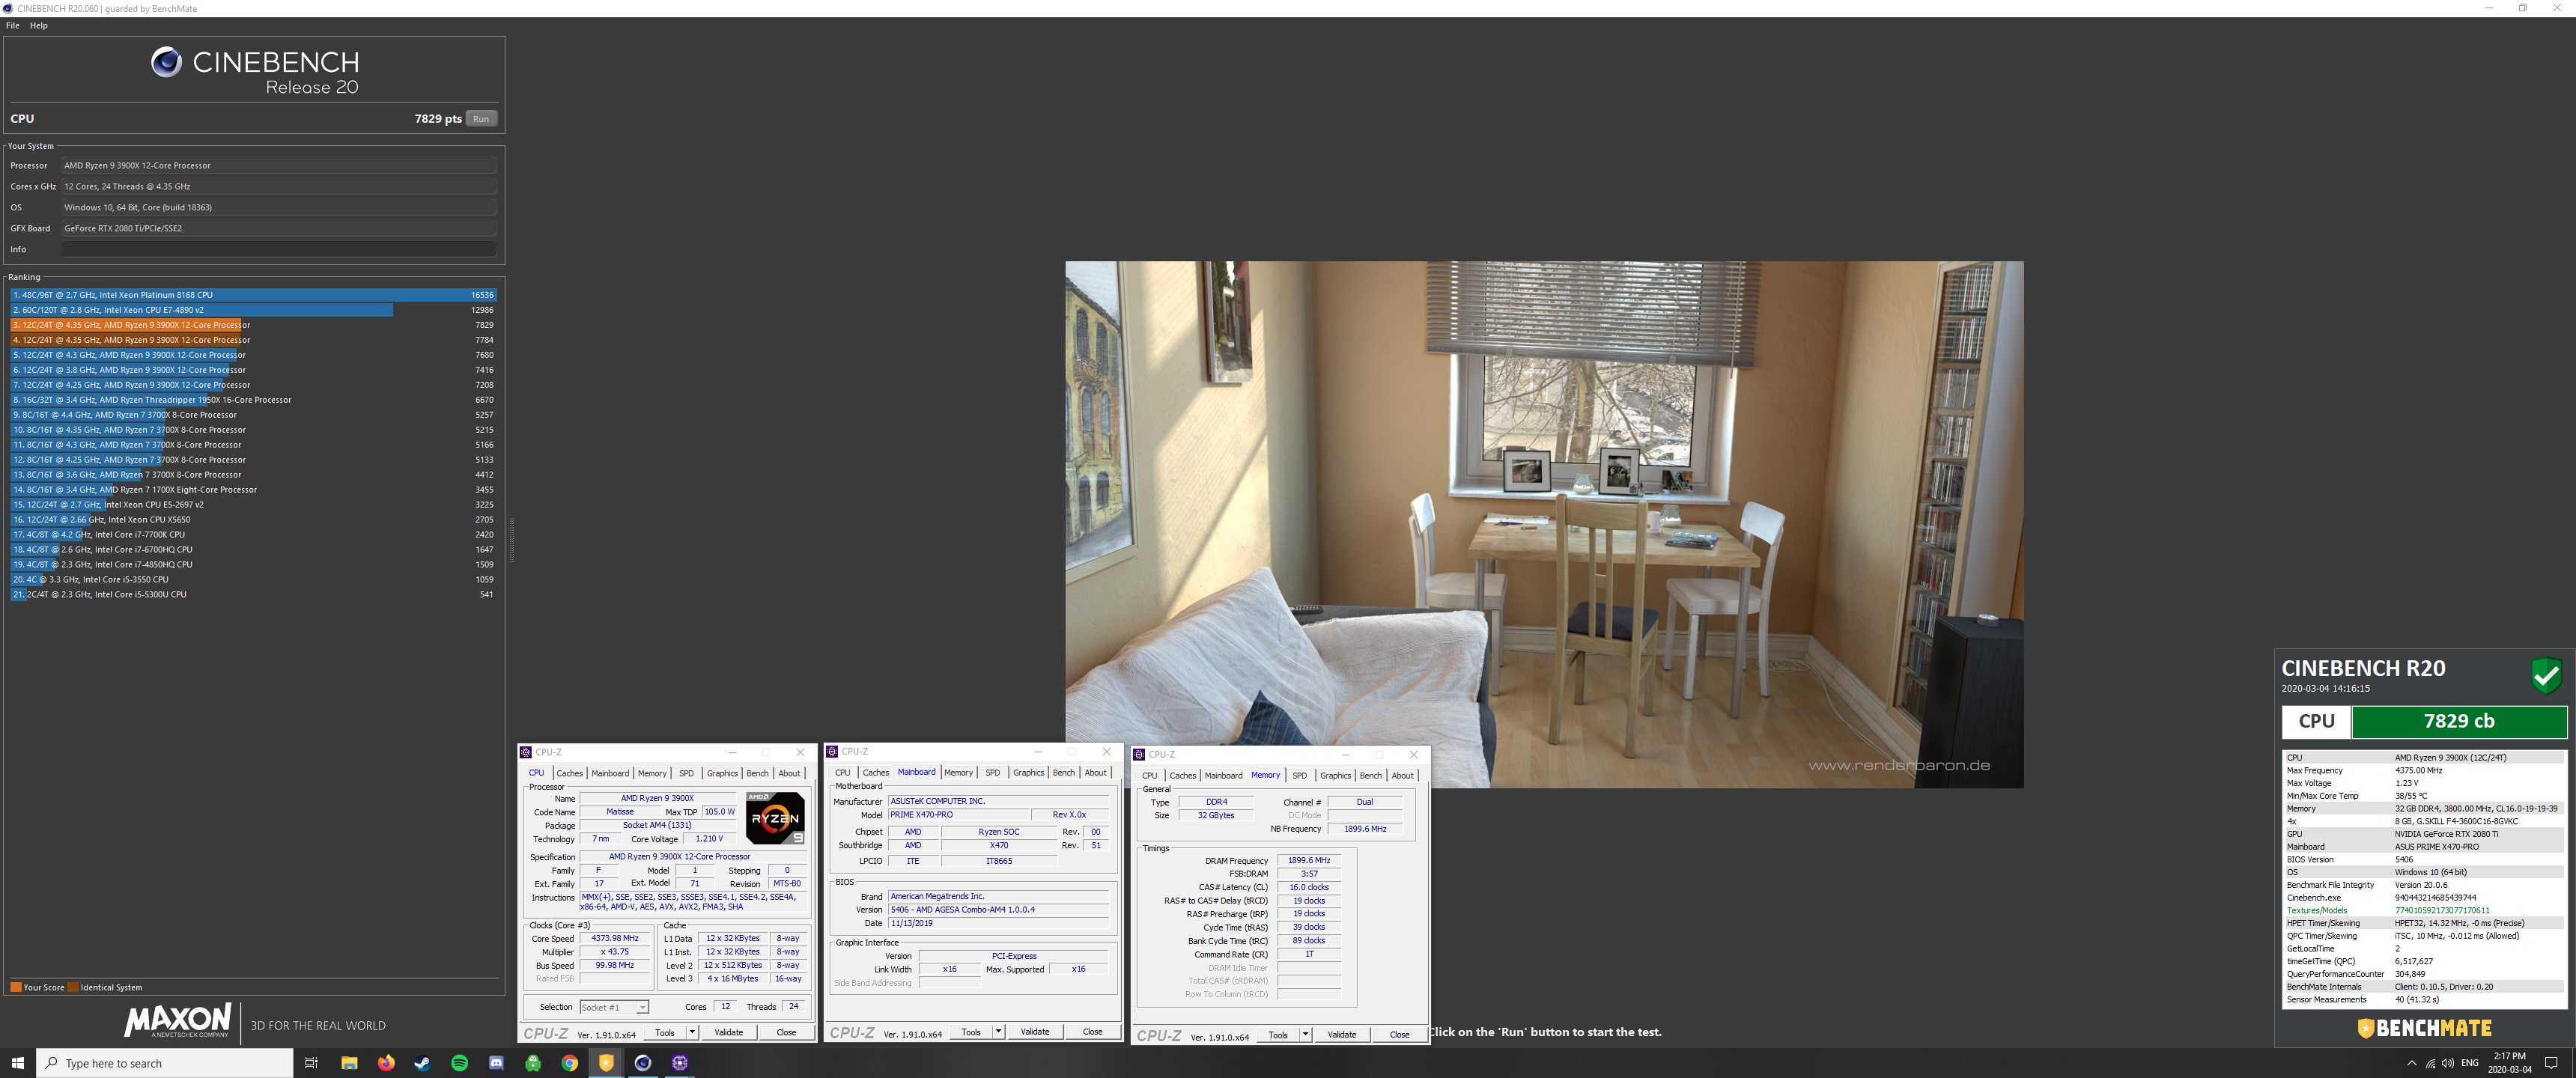This screenshot has height=1078, width=2576.
Task: Open notification action center
Action: coord(2551,1063)
